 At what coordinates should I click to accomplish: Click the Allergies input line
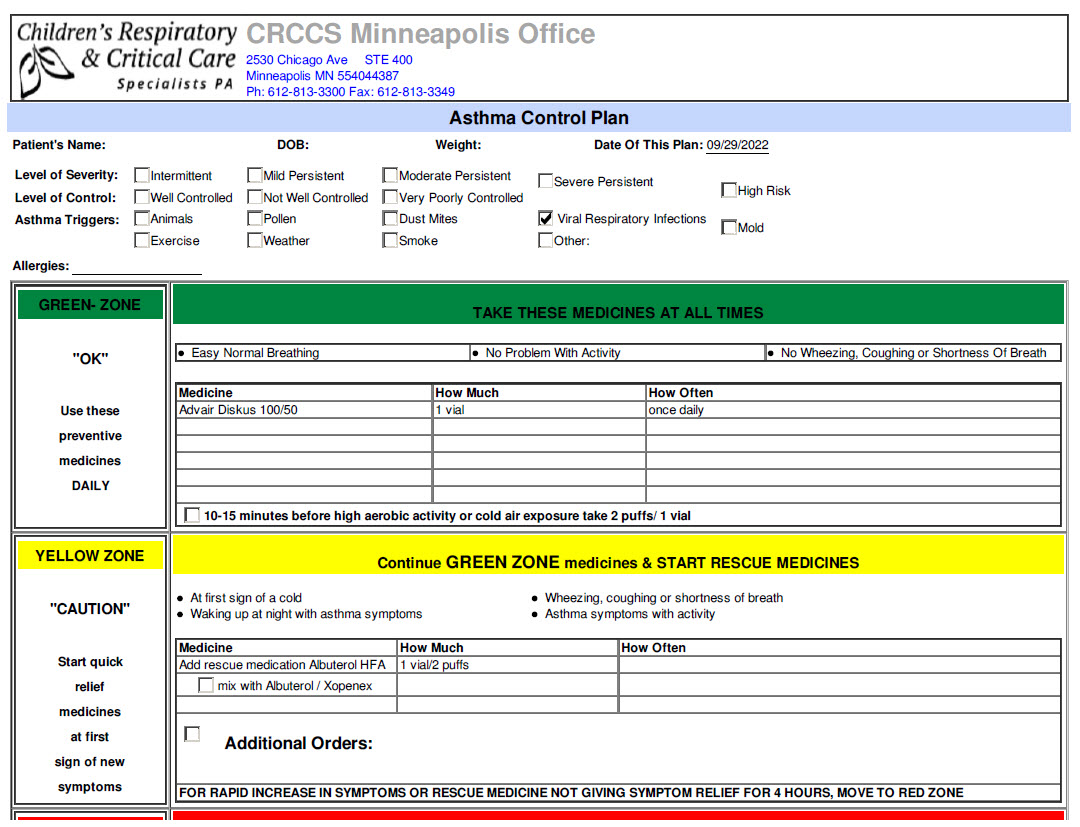(x=137, y=267)
